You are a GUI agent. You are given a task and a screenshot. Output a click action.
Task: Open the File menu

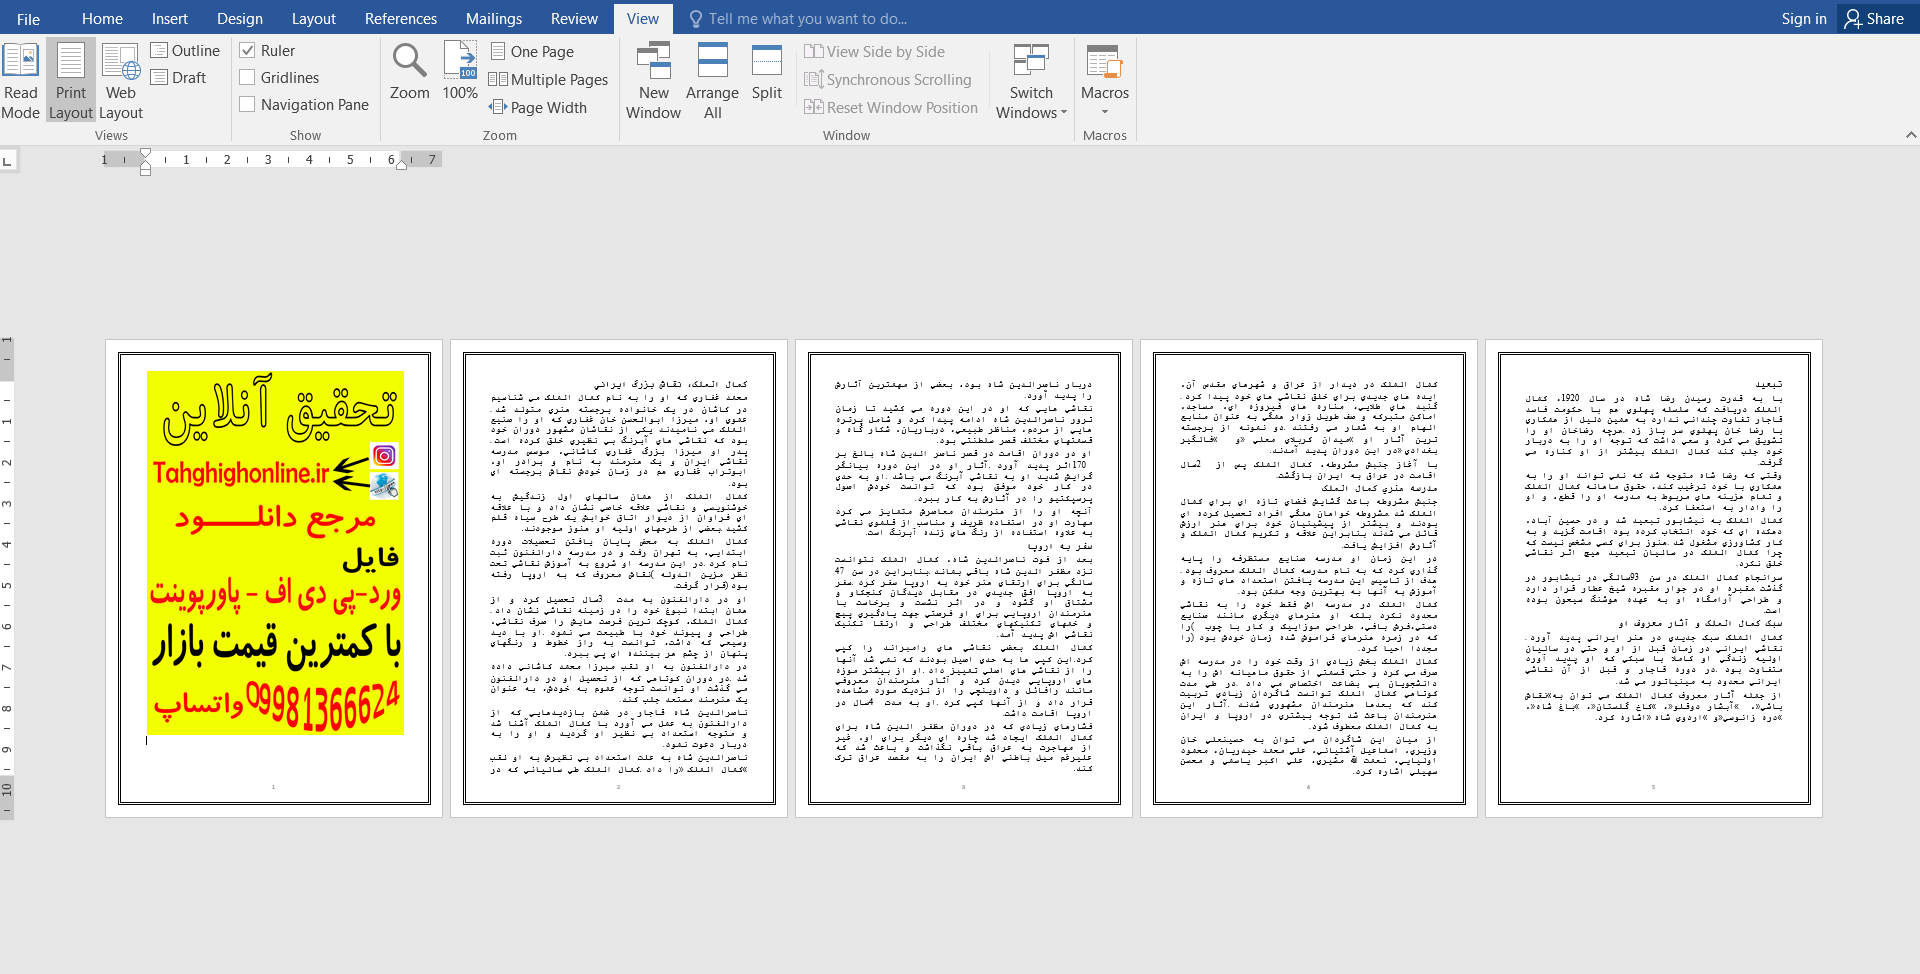pos(28,18)
